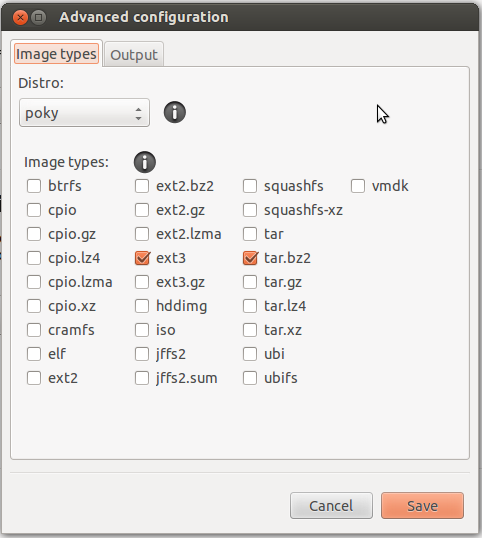Select the elf checkbox
Image resolution: width=482 pixels, height=538 pixels.
click(x=34, y=354)
